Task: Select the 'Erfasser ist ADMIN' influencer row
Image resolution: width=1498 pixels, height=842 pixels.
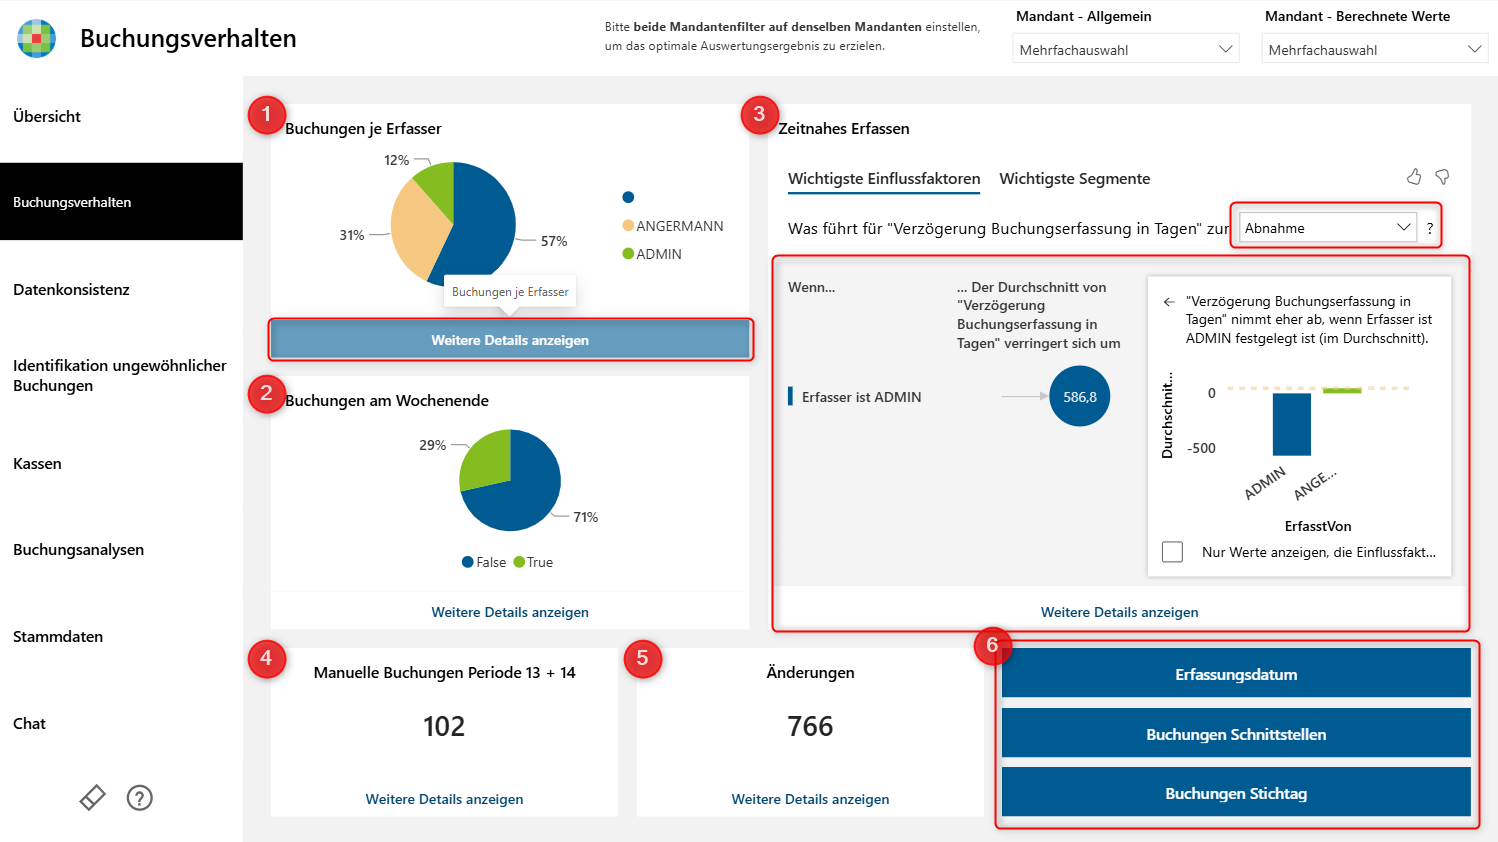Action: click(x=949, y=397)
